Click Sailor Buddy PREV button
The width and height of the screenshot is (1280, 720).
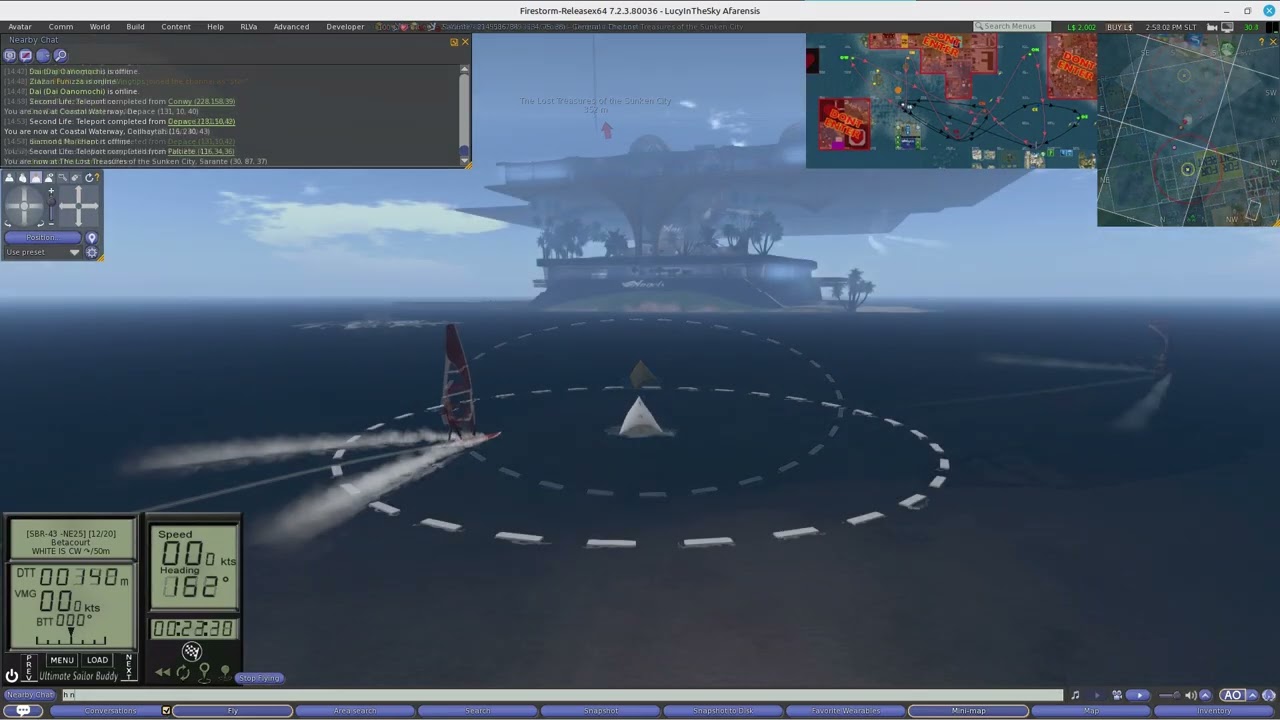29,667
